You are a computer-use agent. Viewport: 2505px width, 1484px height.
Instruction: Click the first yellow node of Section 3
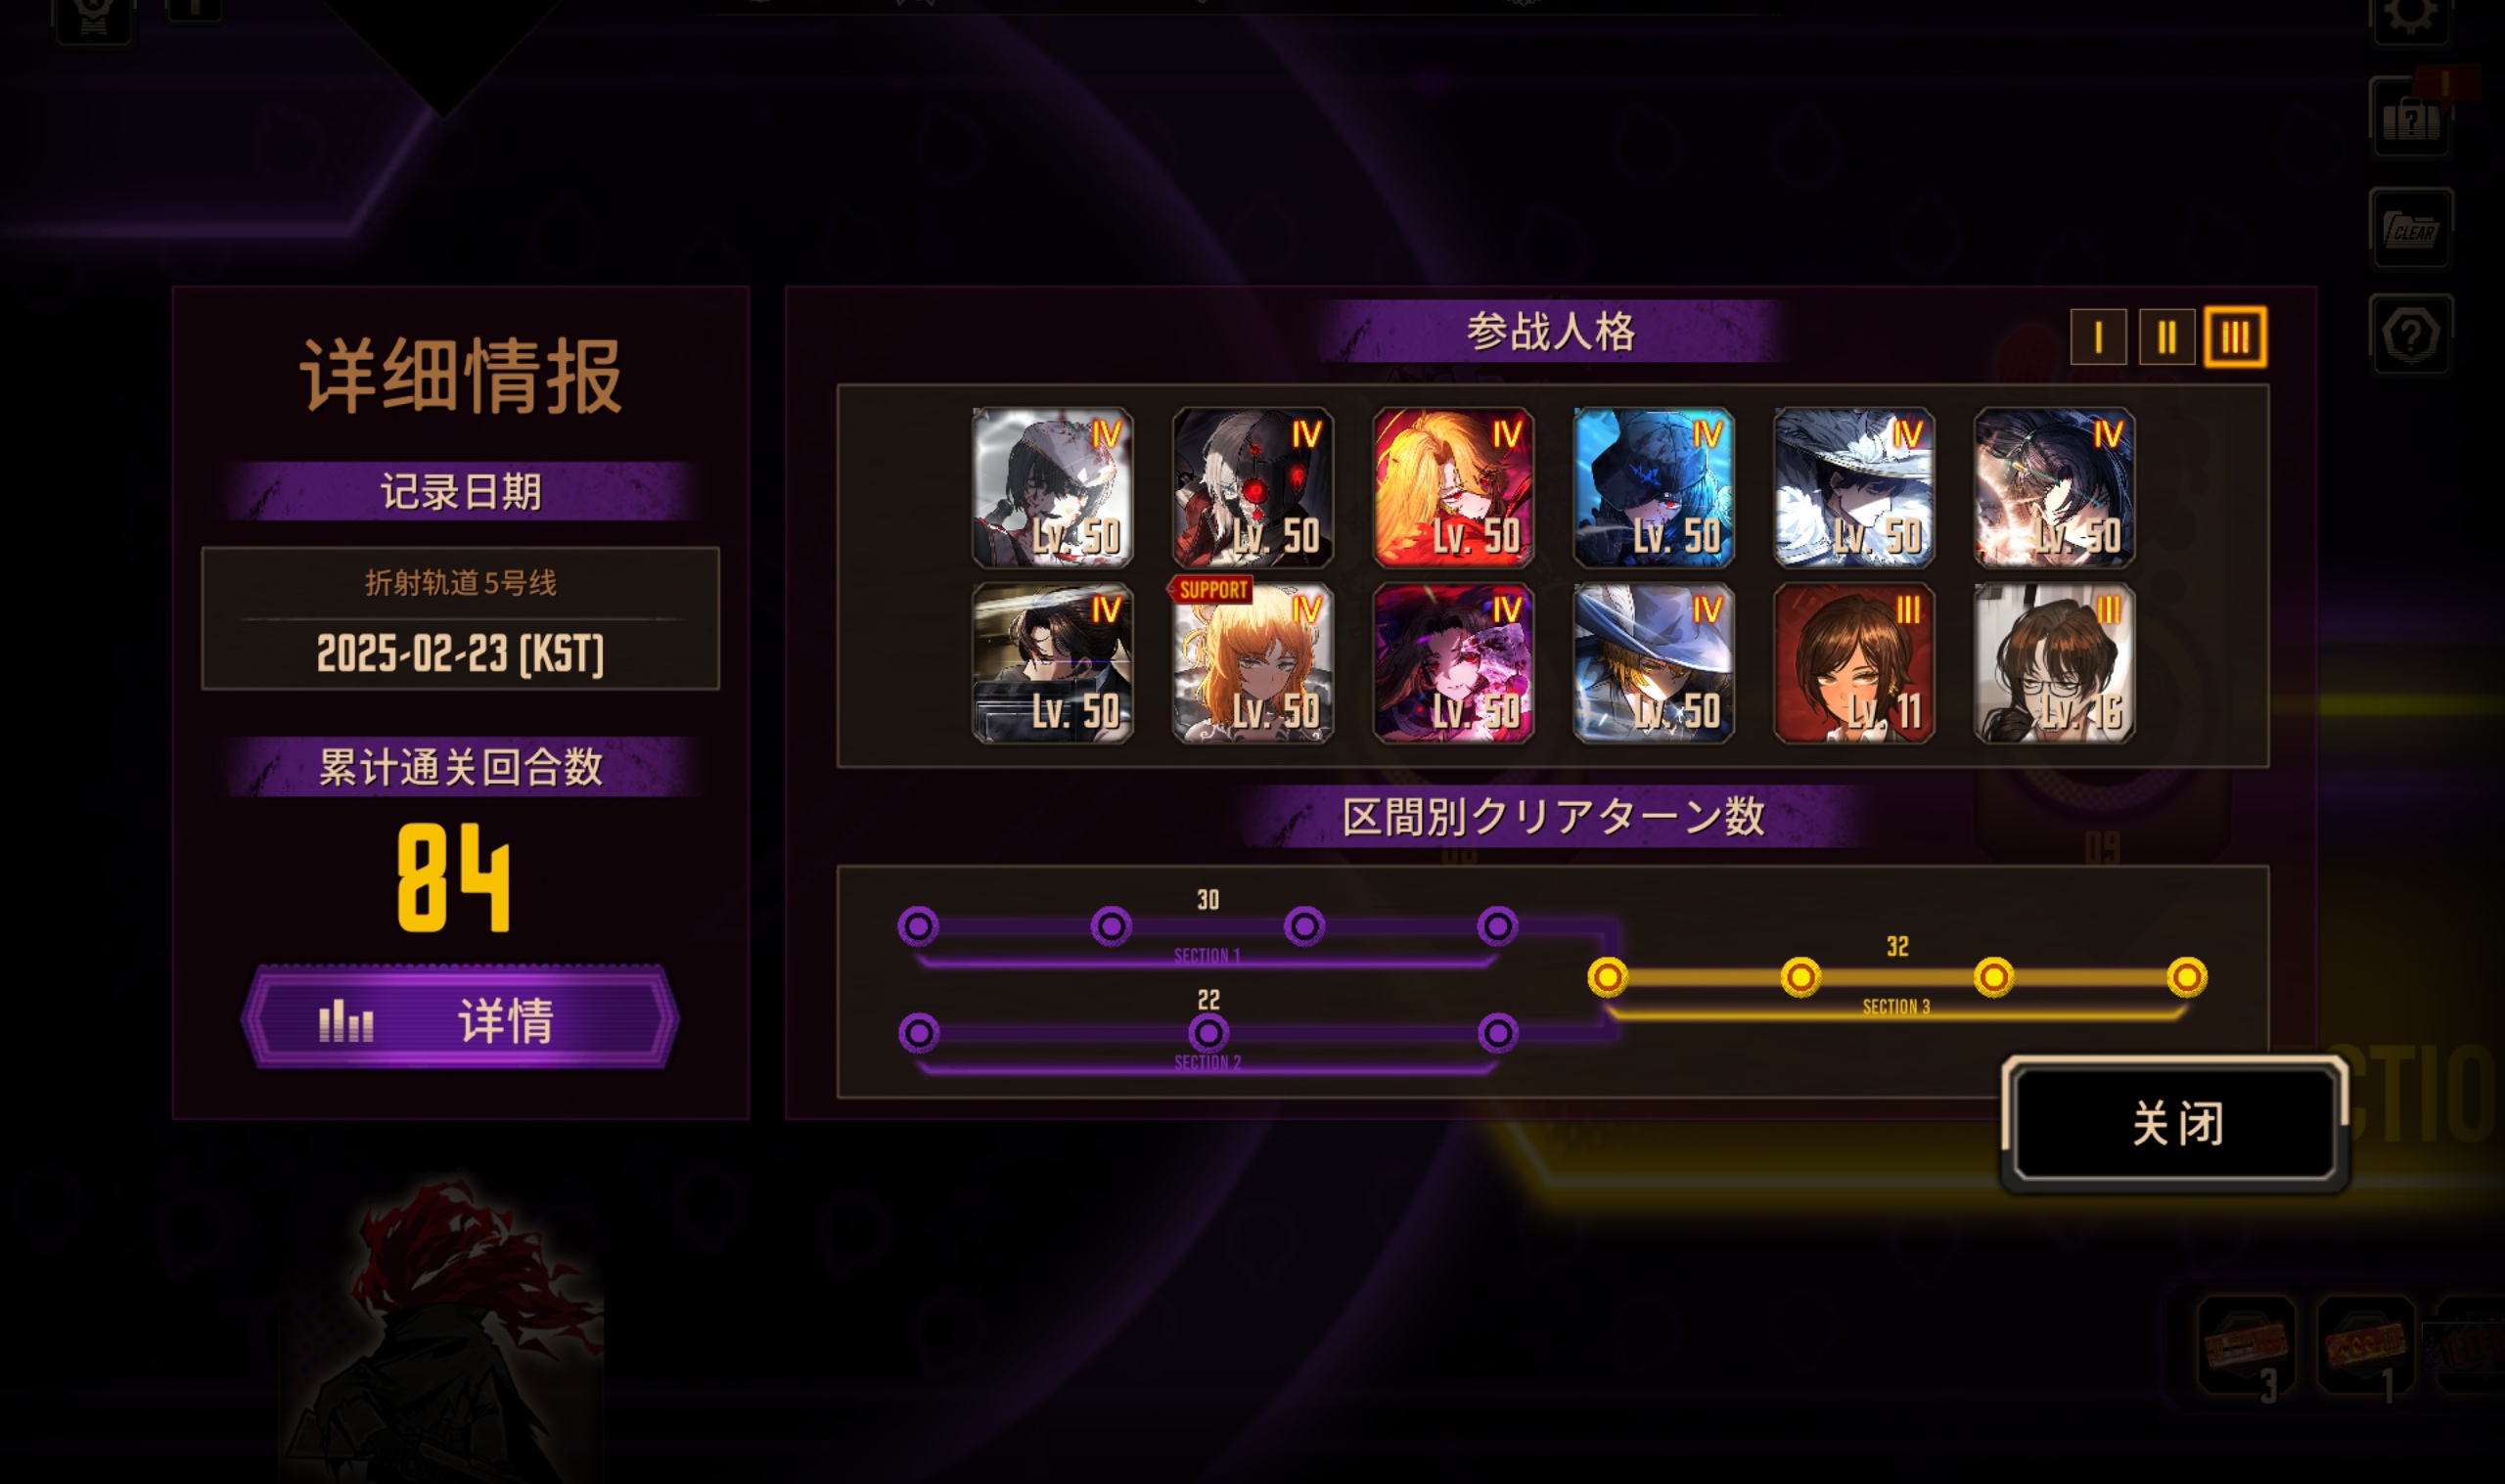1607,976
